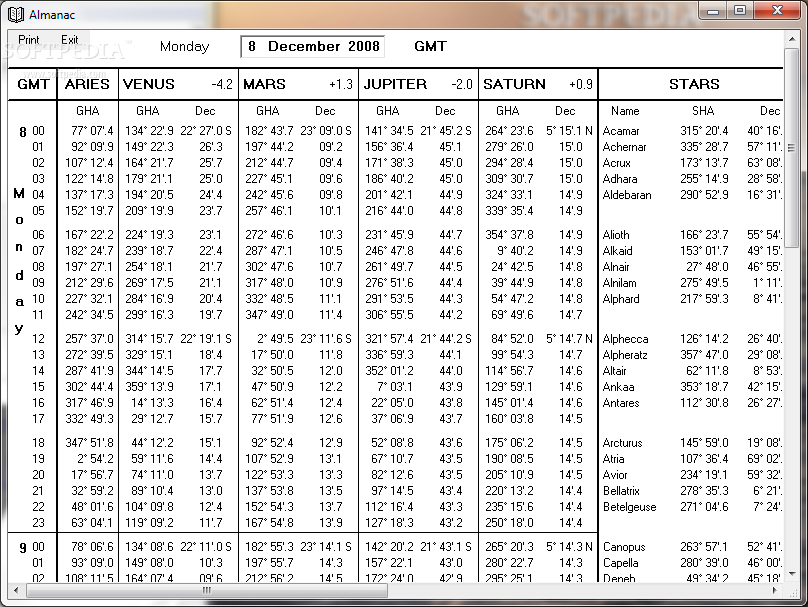The height and width of the screenshot is (607, 808).
Task: Select star name Alphecca
Action: (626, 339)
